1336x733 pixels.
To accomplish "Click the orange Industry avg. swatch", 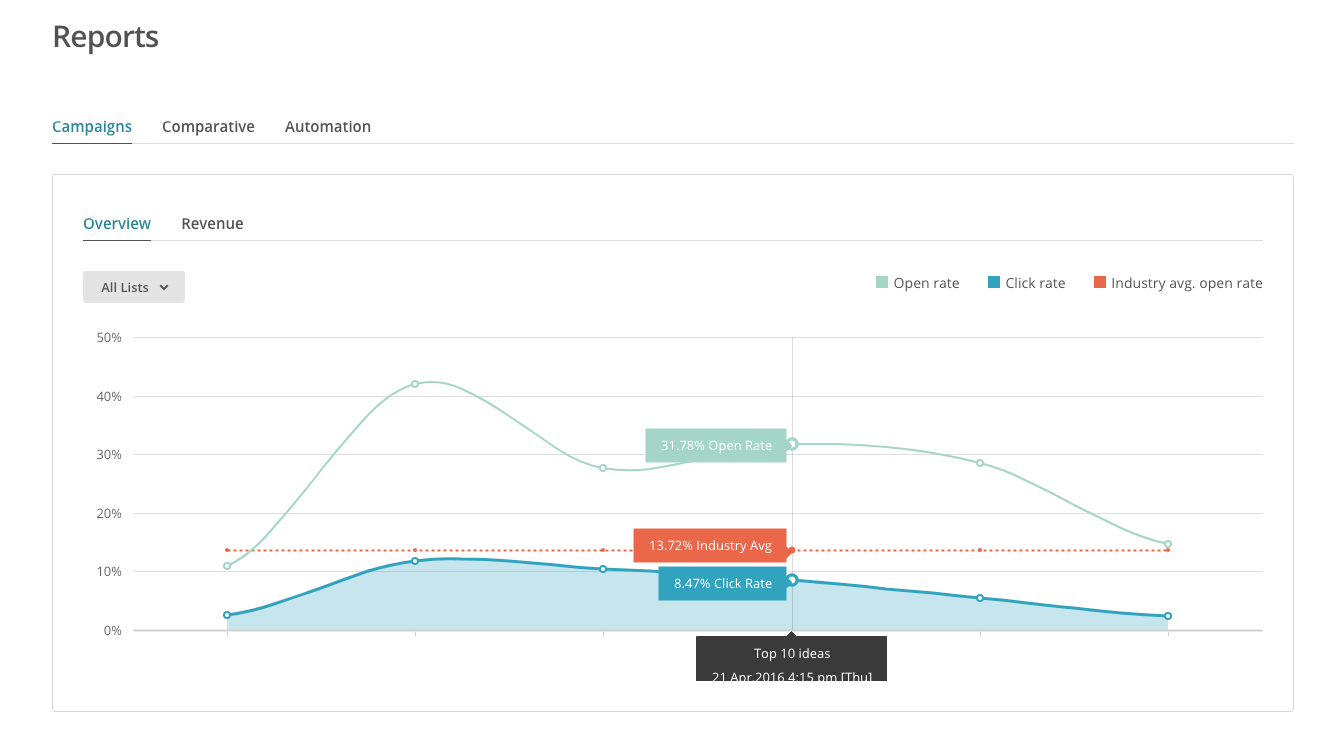I will 1100,283.
